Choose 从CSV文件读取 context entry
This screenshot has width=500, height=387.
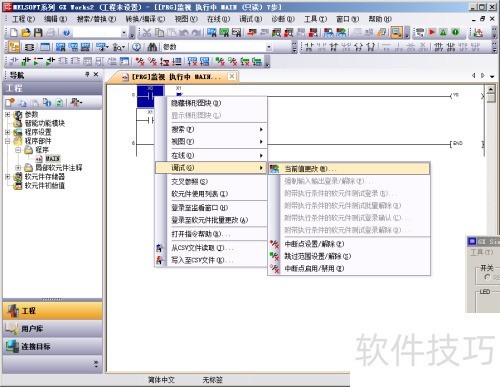pos(211,248)
